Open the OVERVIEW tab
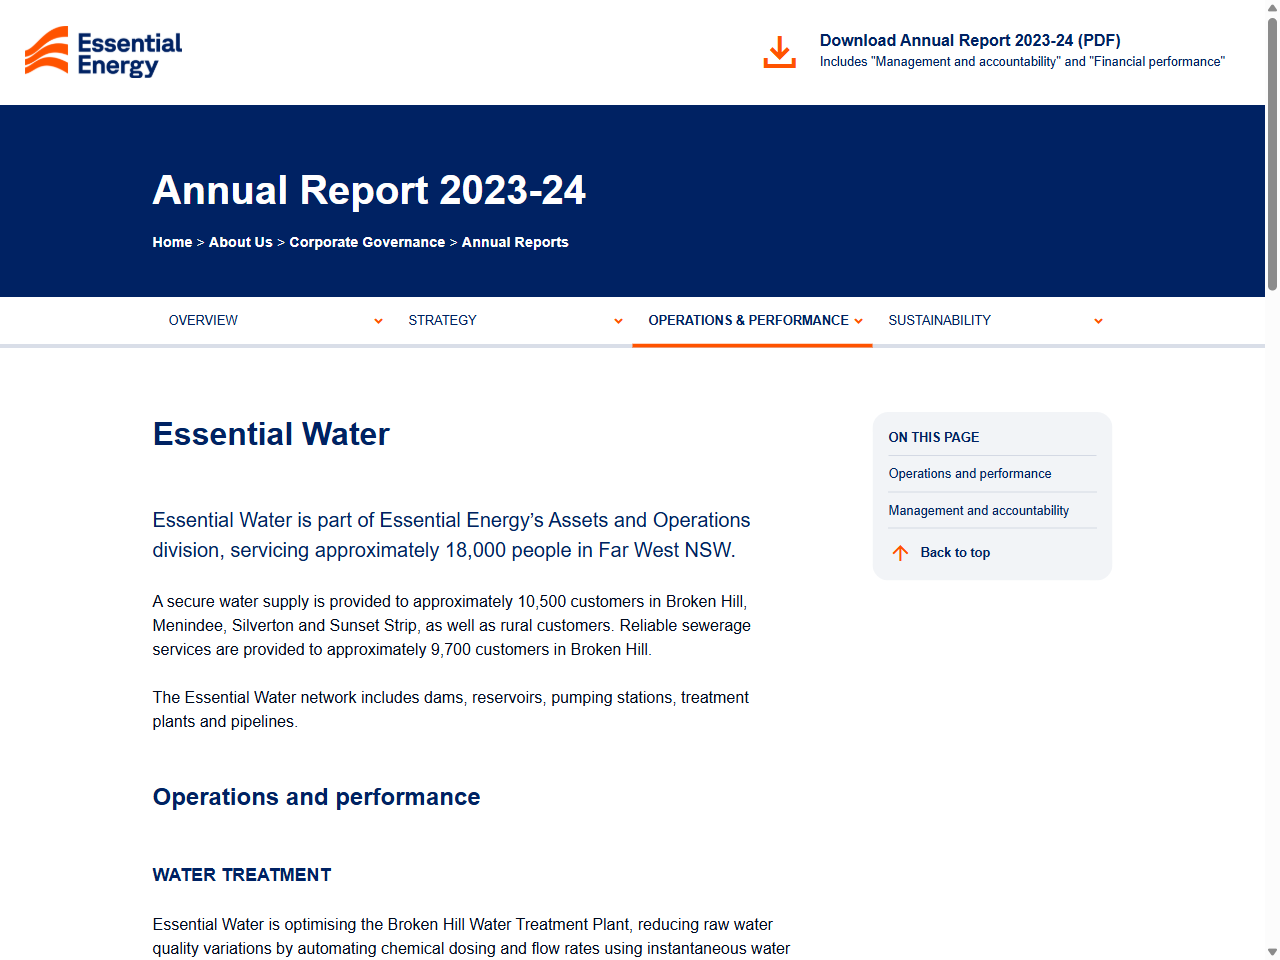Image resolution: width=1280 pixels, height=960 pixels. tap(203, 320)
